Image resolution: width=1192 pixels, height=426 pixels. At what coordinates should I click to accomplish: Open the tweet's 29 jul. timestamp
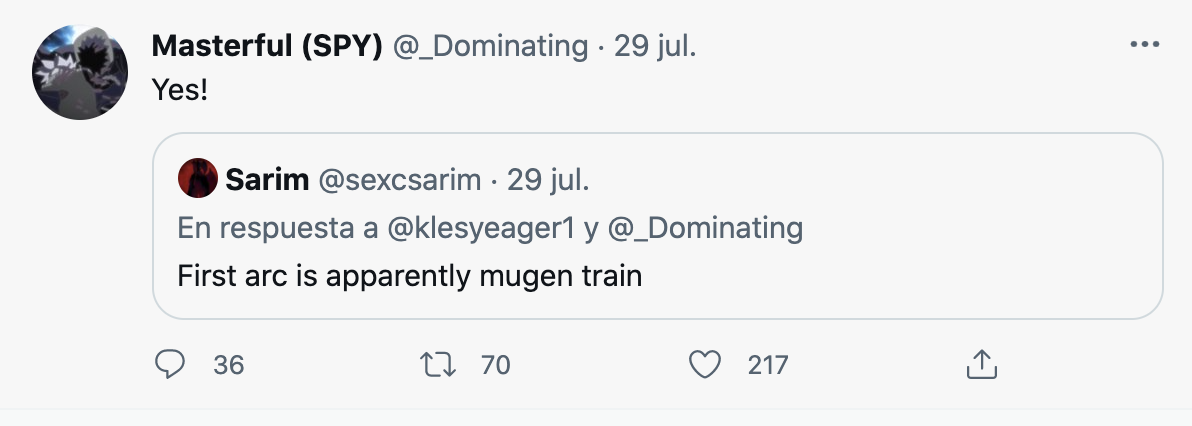[x=655, y=45]
